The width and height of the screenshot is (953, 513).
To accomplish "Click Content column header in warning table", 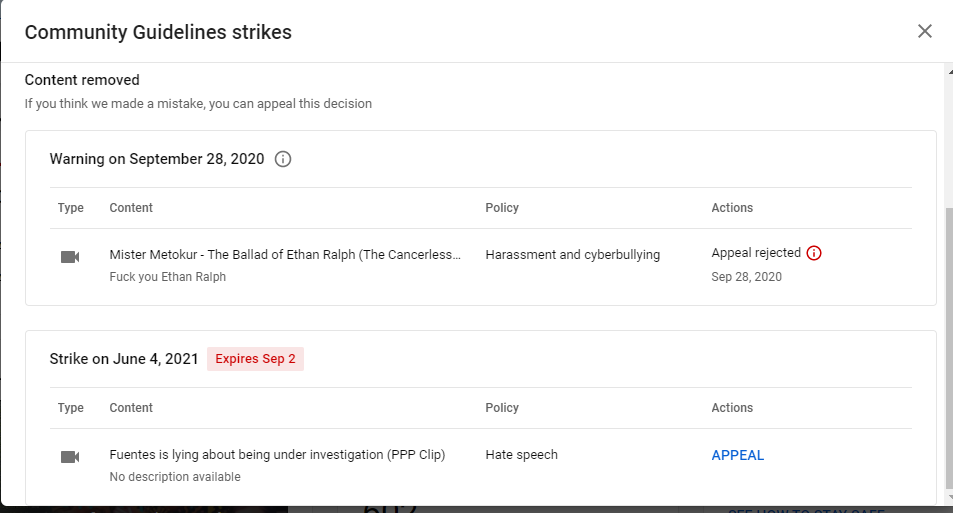I will pos(131,208).
